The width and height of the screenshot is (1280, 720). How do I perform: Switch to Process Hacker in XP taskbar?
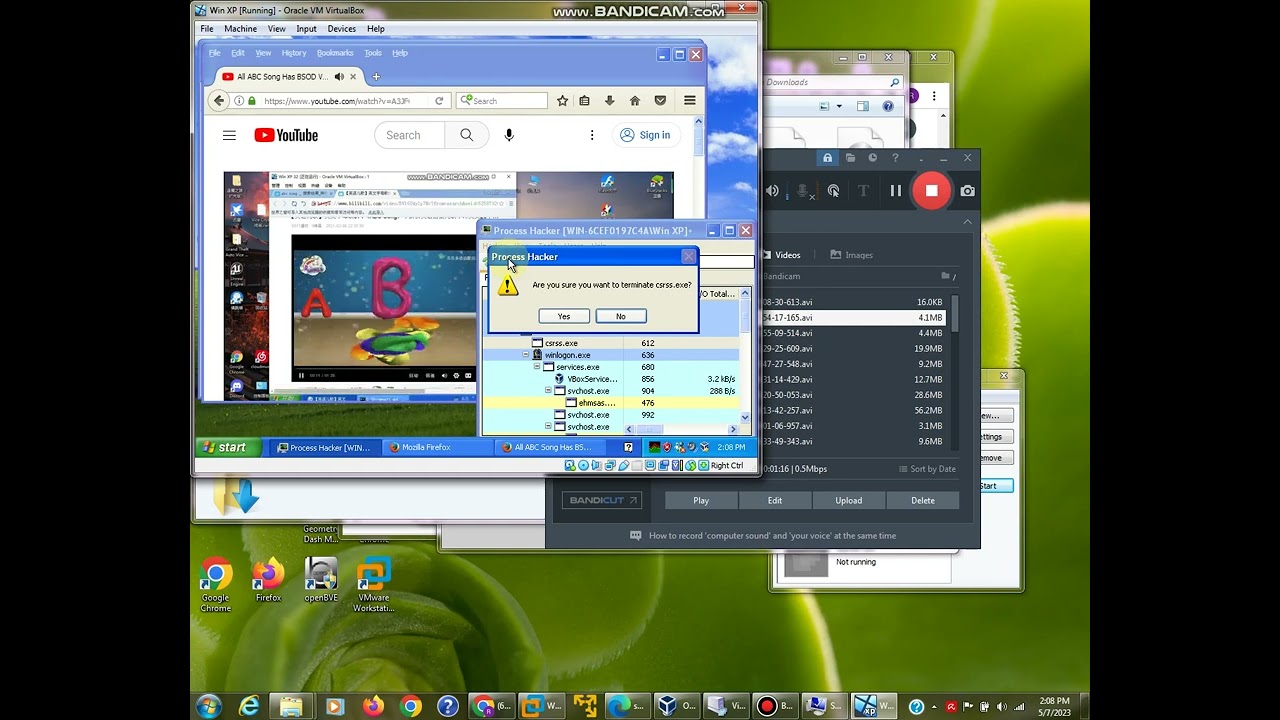[x=324, y=448]
